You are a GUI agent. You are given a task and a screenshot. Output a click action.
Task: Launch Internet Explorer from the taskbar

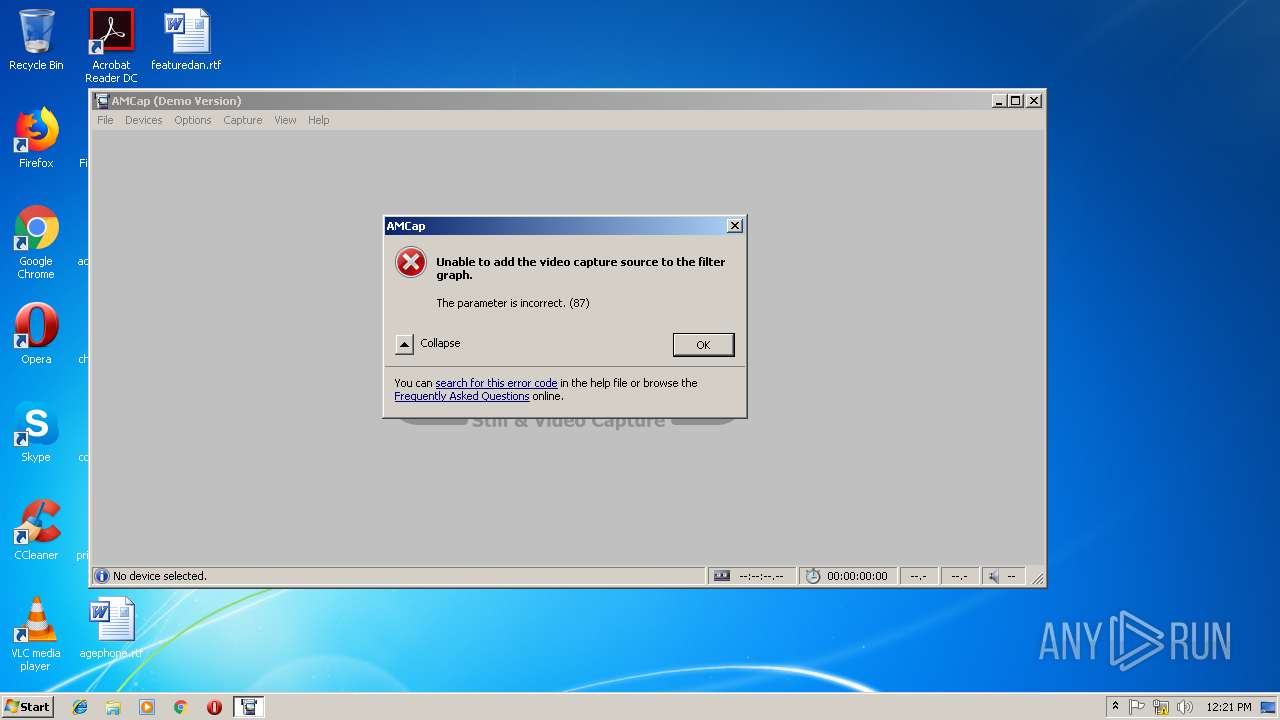click(x=80, y=707)
